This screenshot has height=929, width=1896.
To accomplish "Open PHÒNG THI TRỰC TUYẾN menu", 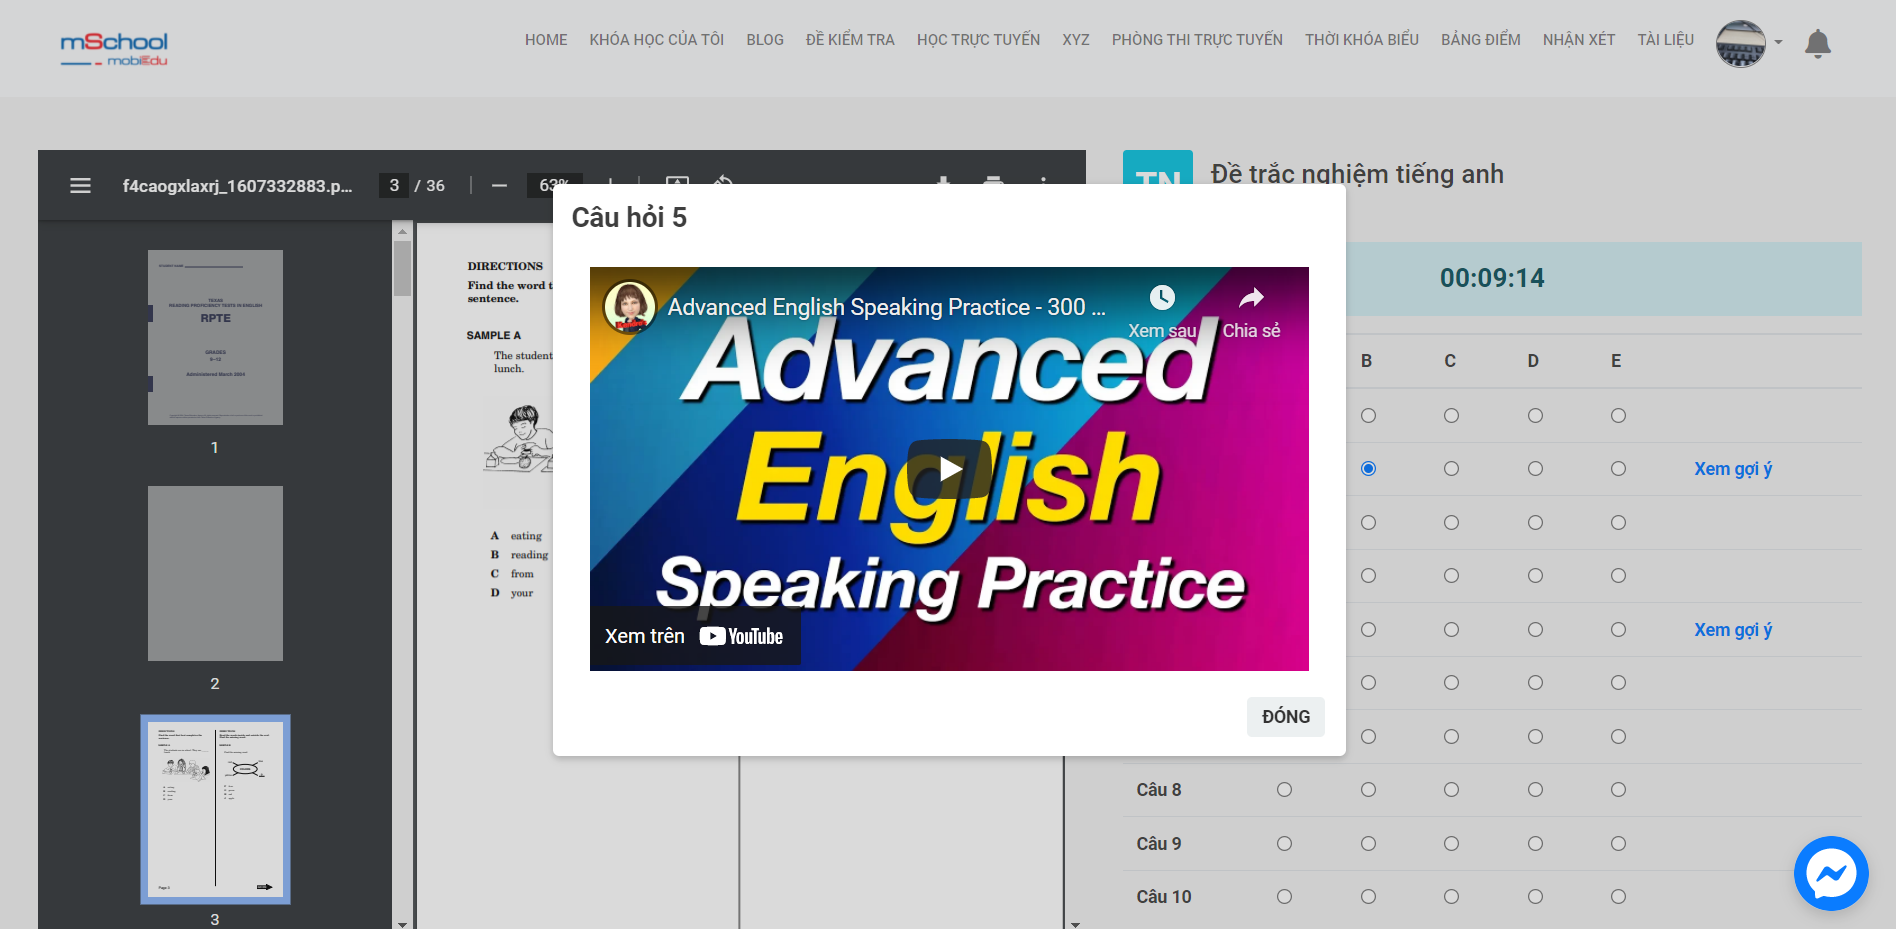I will [x=1197, y=40].
